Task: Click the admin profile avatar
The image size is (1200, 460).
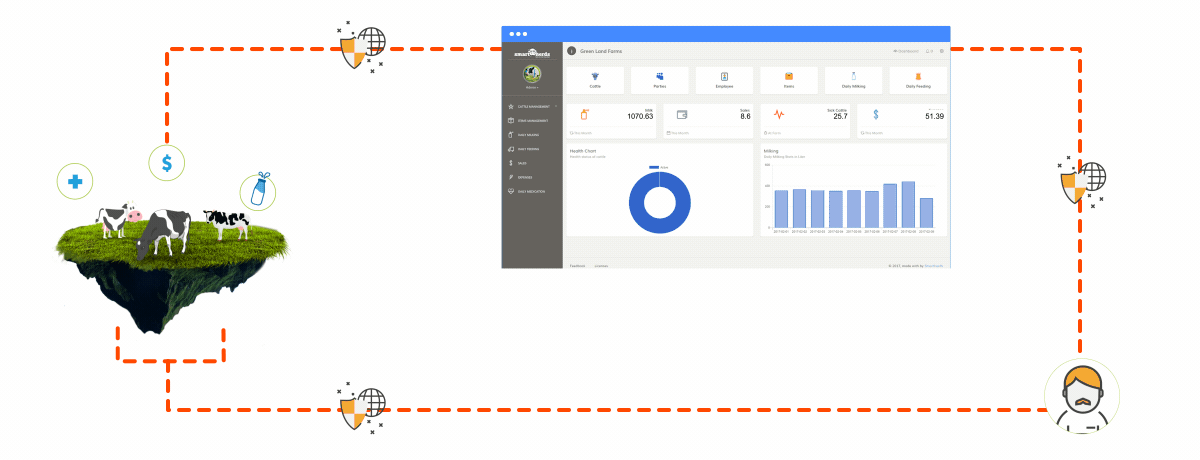Action: pyautogui.click(x=532, y=74)
